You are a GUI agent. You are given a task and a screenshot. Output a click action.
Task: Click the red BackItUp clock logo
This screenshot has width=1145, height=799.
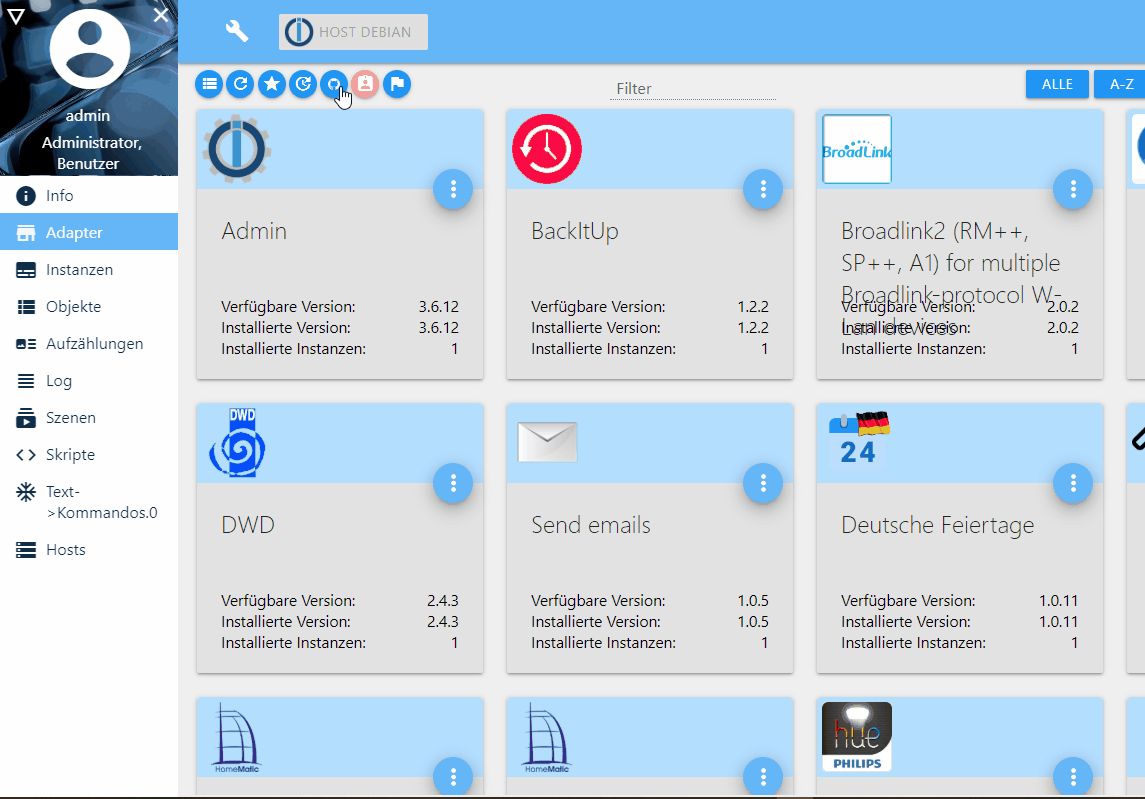coord(547,149)
